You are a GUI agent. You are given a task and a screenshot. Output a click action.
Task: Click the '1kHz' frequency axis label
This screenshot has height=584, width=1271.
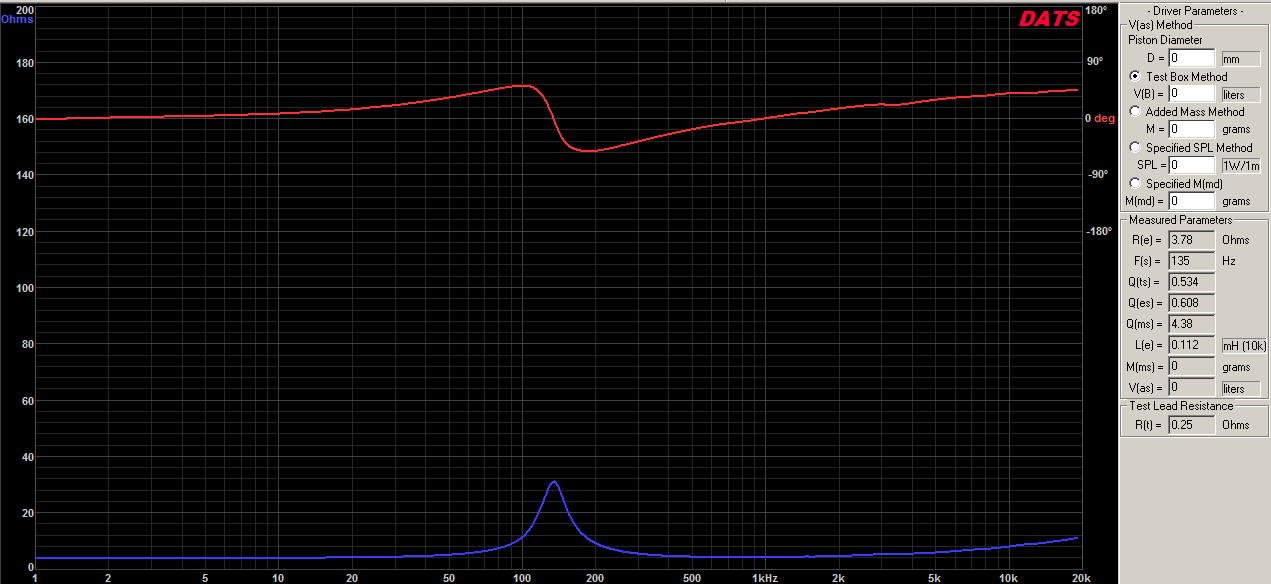tap(765, 577)
